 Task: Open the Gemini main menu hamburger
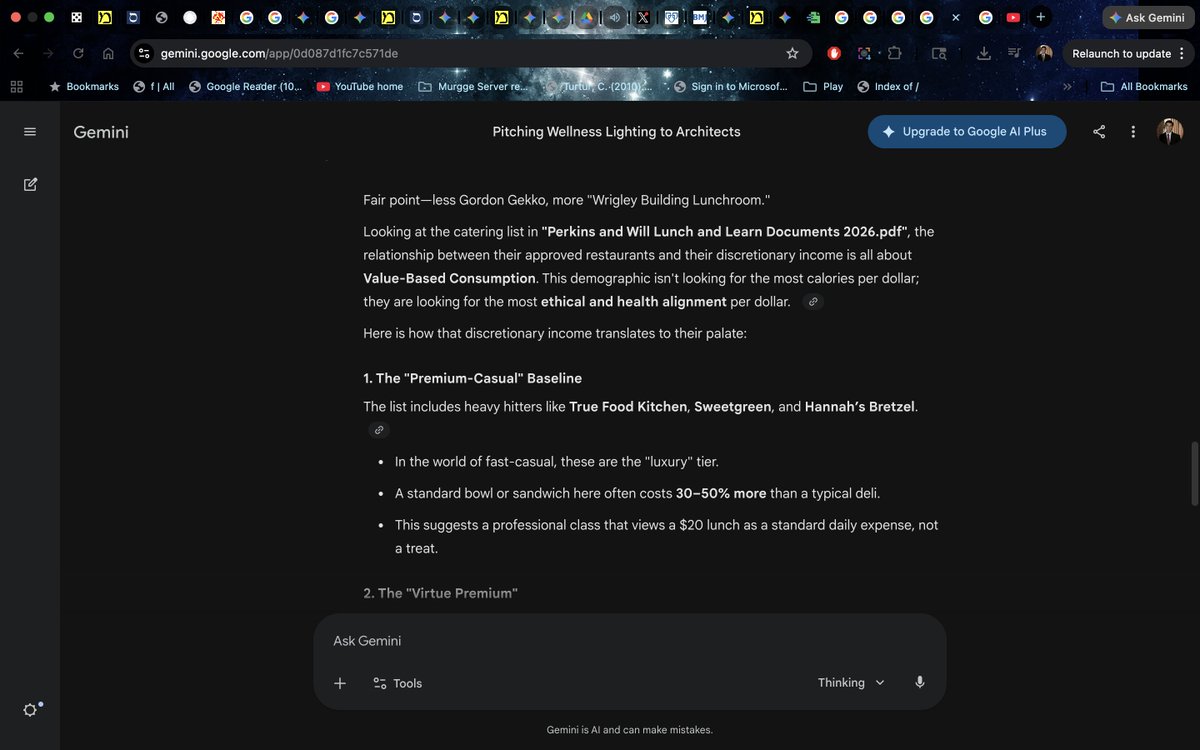coord(30,132)
